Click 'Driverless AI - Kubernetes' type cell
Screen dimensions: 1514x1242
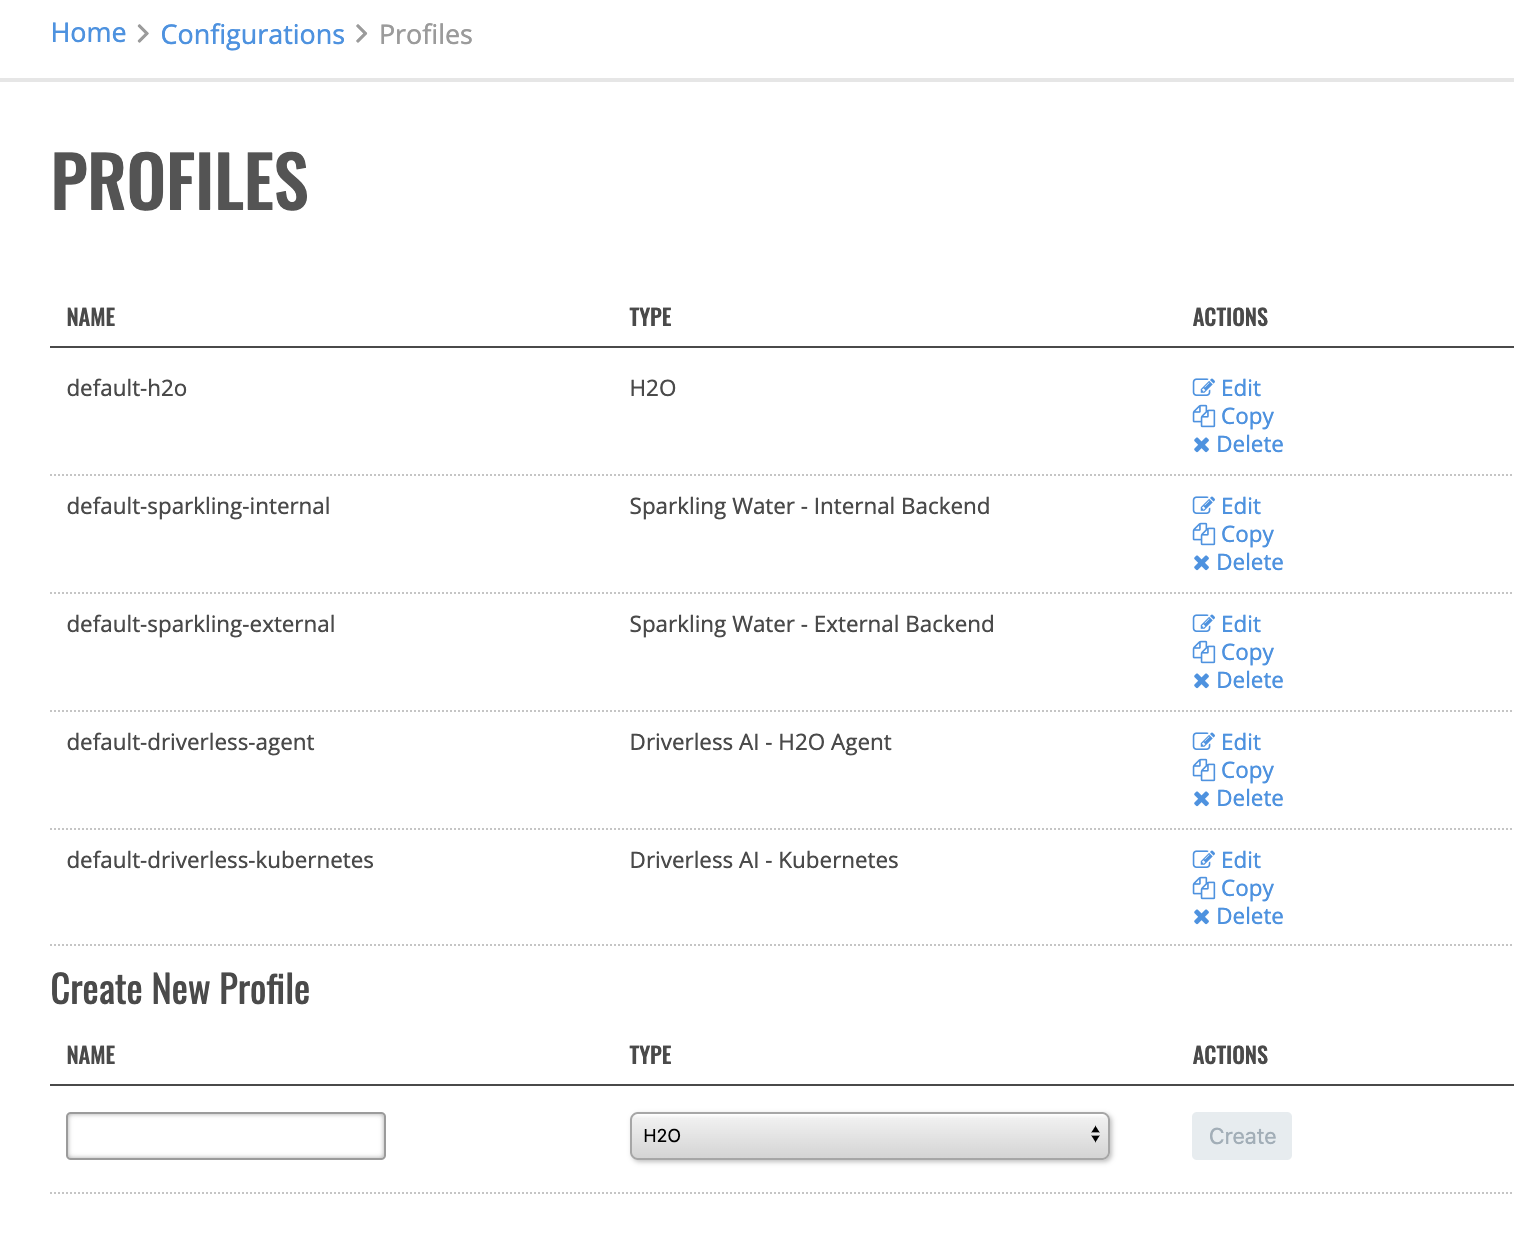point(764,860)
